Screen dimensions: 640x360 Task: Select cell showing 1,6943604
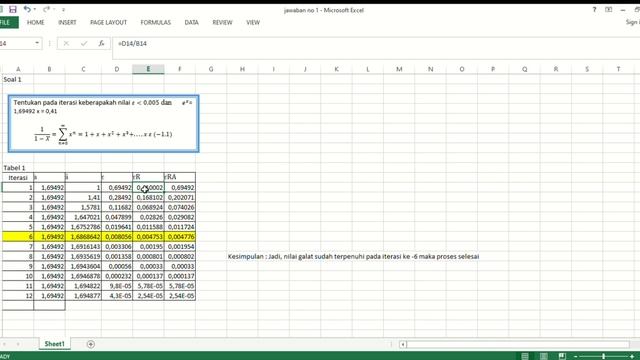83,266
